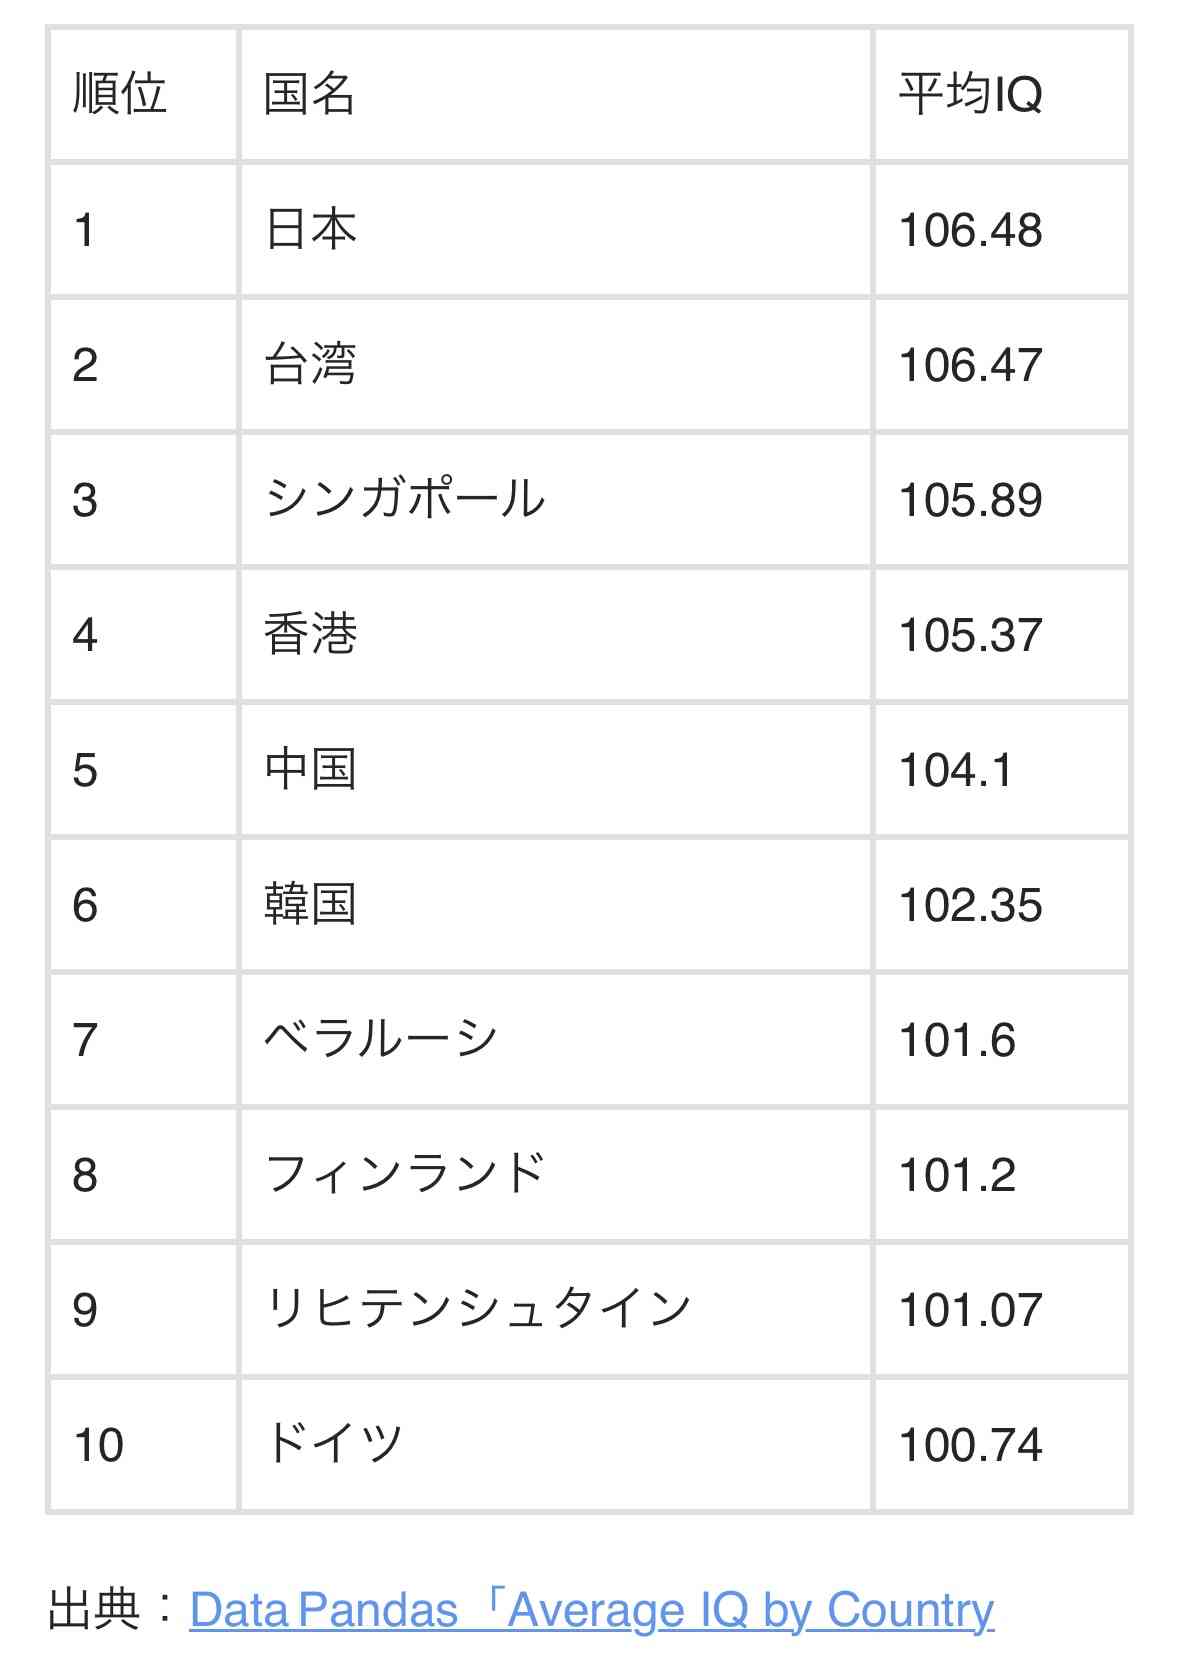1179x1656 pixels.
Task: Click the 平均IQ column header
Action: click(x=970, y=94)
